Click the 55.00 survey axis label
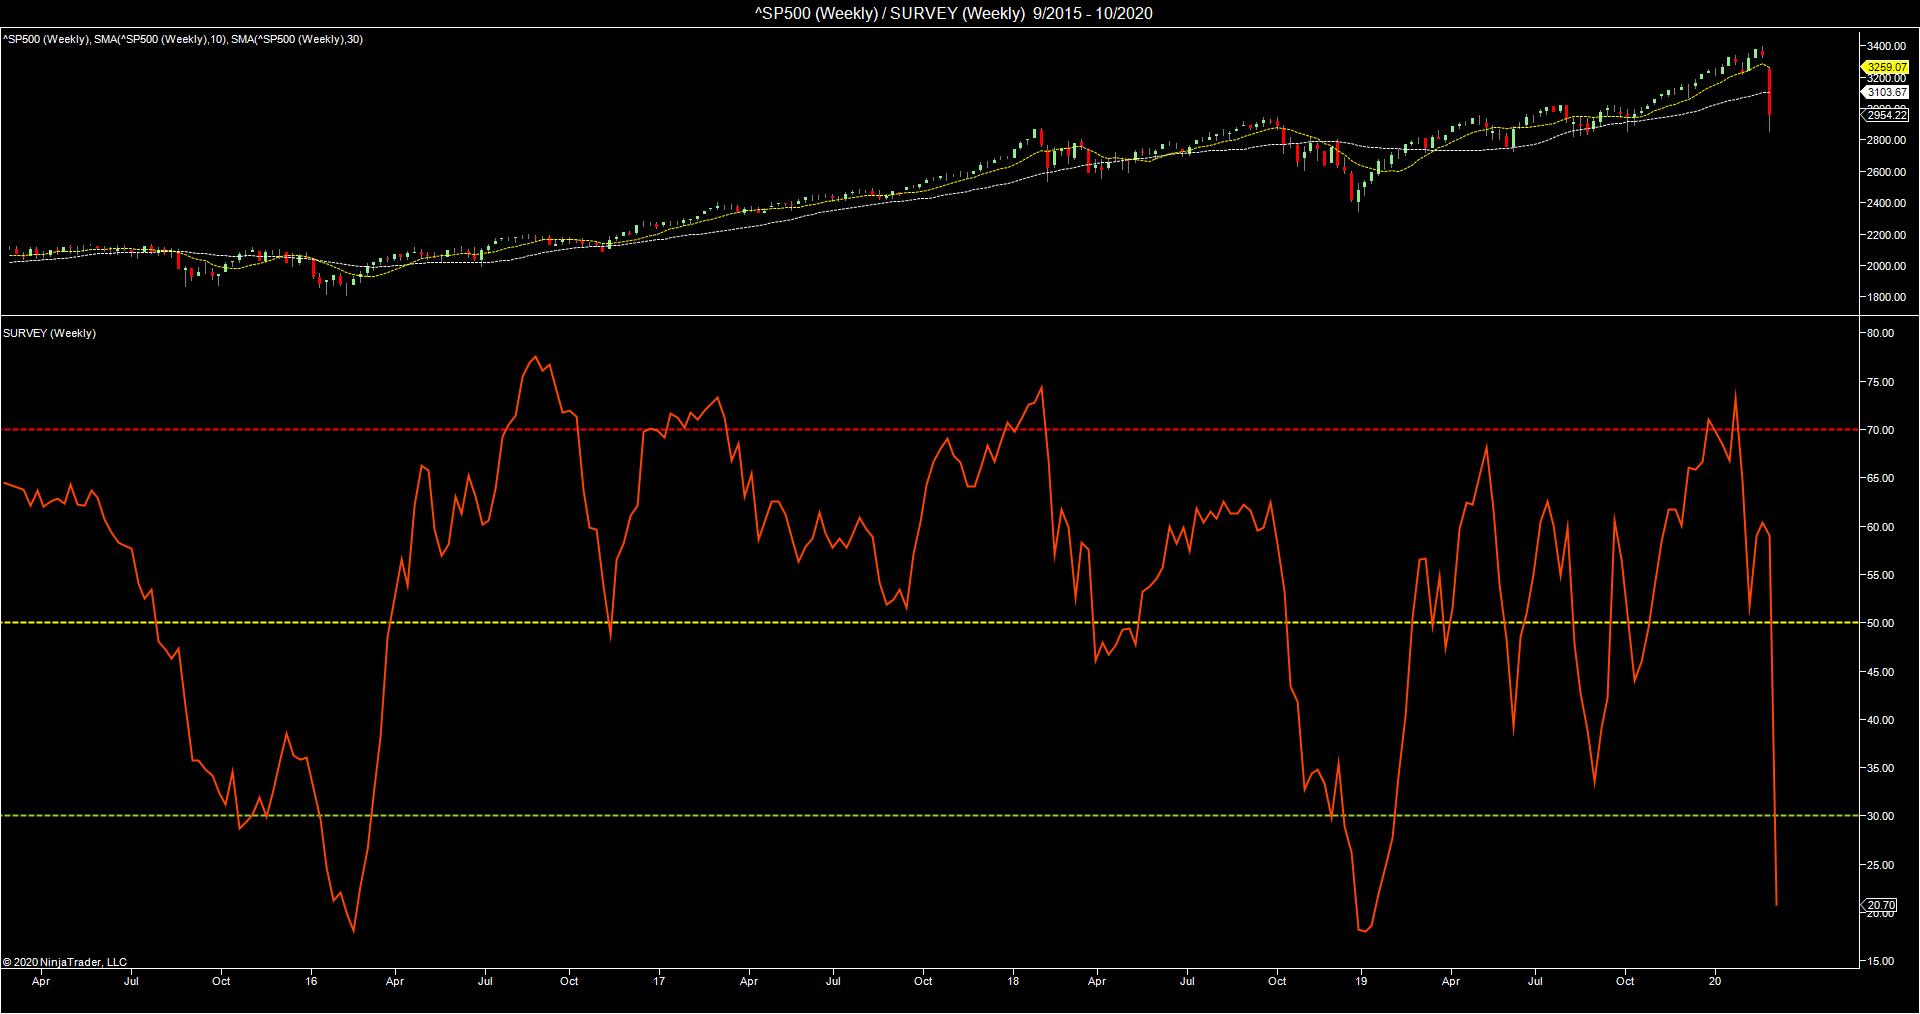 point(1880,575)
